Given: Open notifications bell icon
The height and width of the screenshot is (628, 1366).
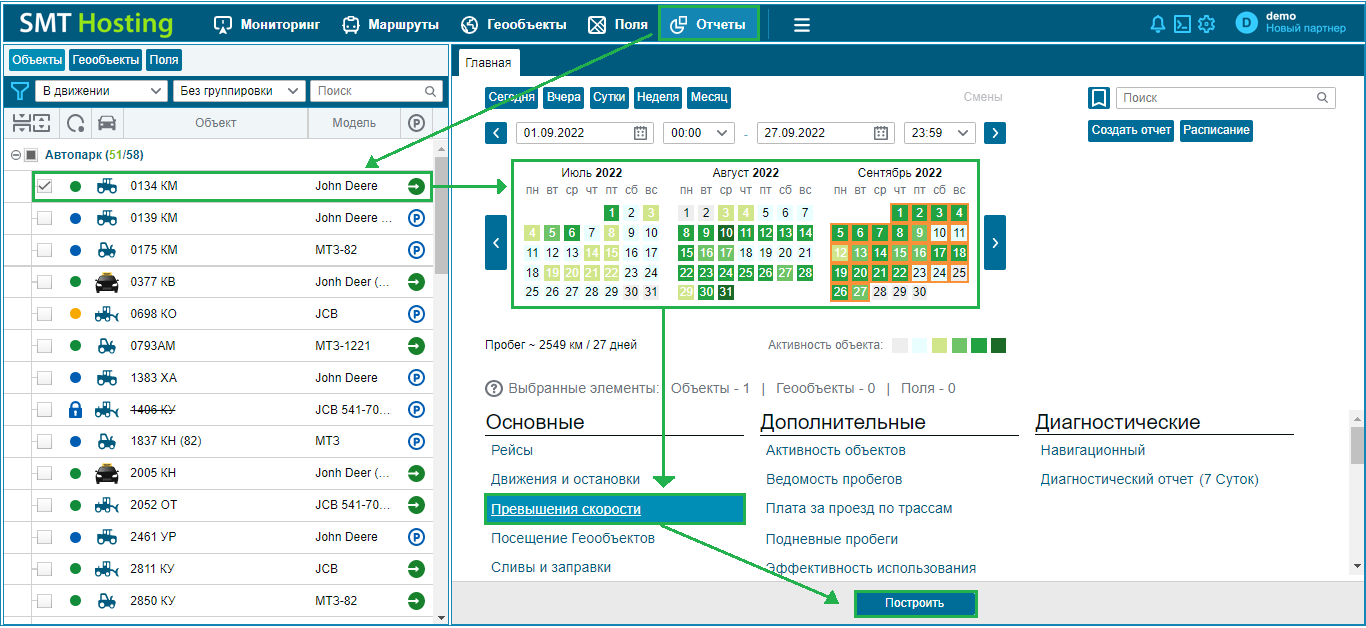Looking at the screenshot, I should [1158, 24].
